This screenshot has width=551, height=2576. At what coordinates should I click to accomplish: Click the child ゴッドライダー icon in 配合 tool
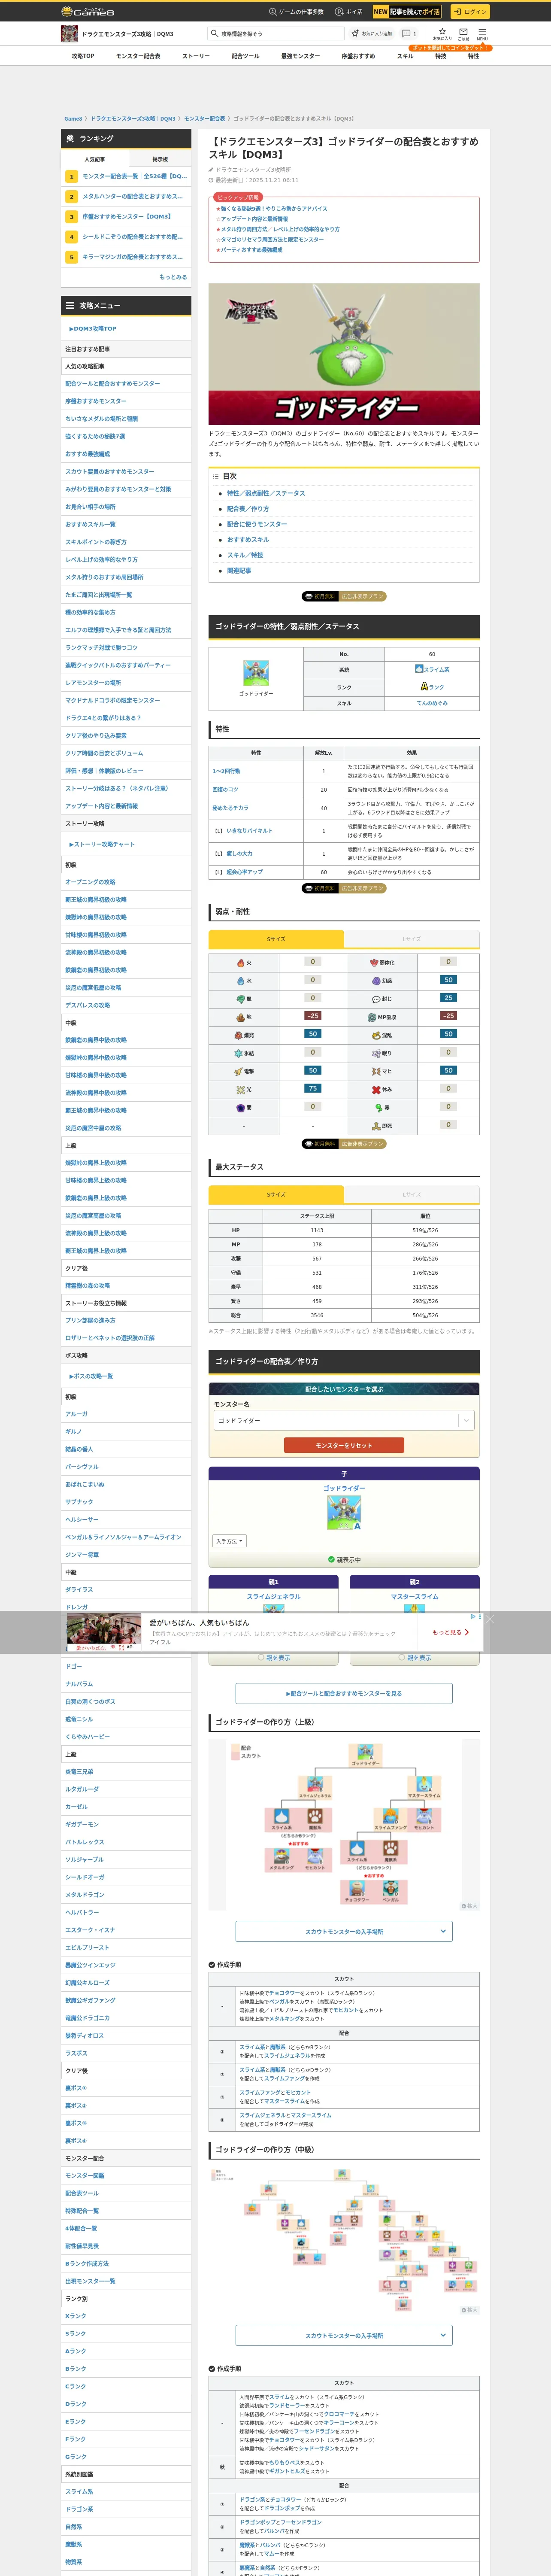coord(344,1512)
